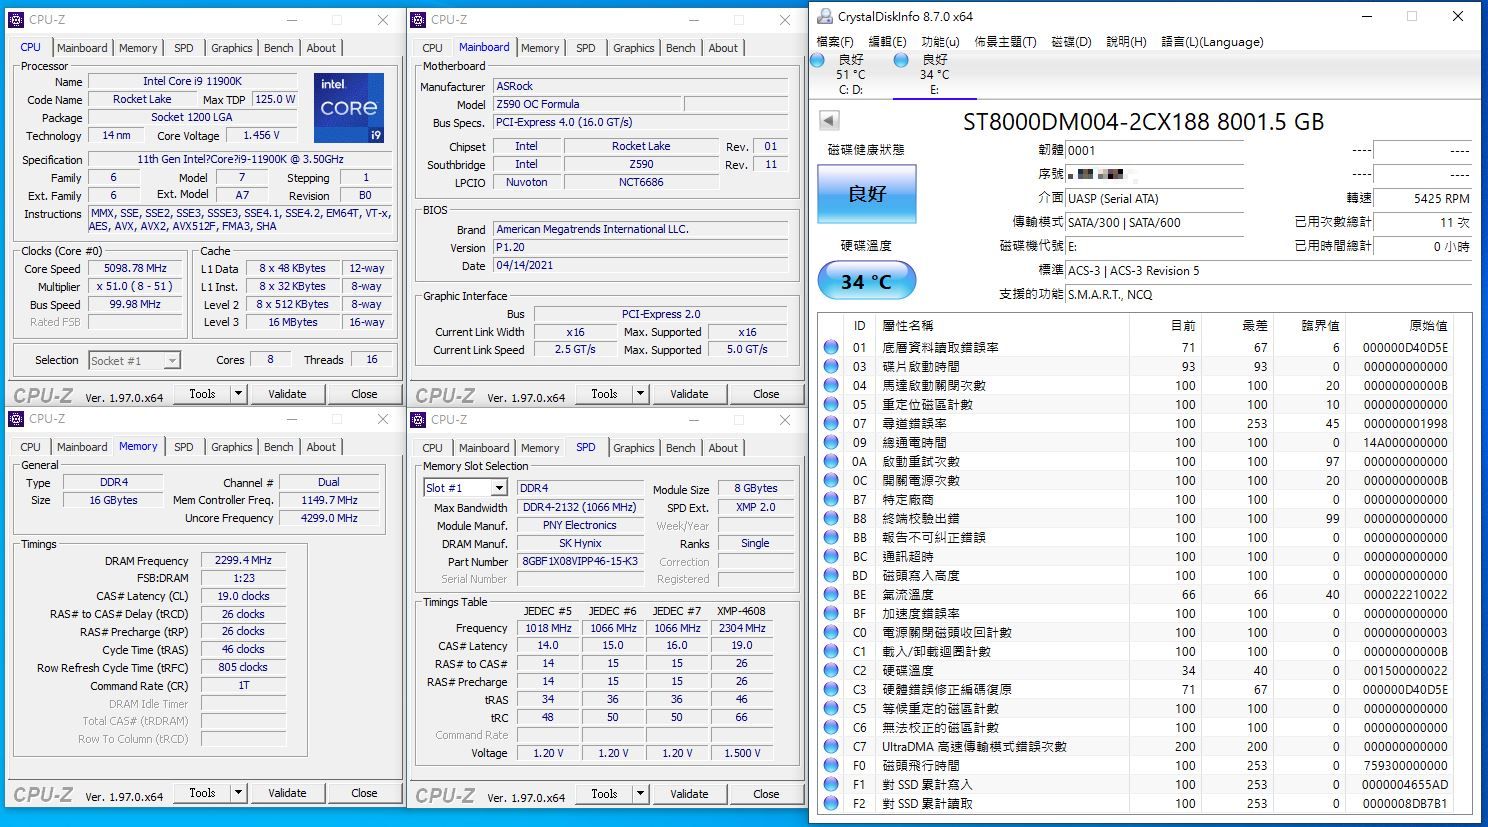
Task: Click the status orb for SMART attribute 04
Action: pos(831,385)
